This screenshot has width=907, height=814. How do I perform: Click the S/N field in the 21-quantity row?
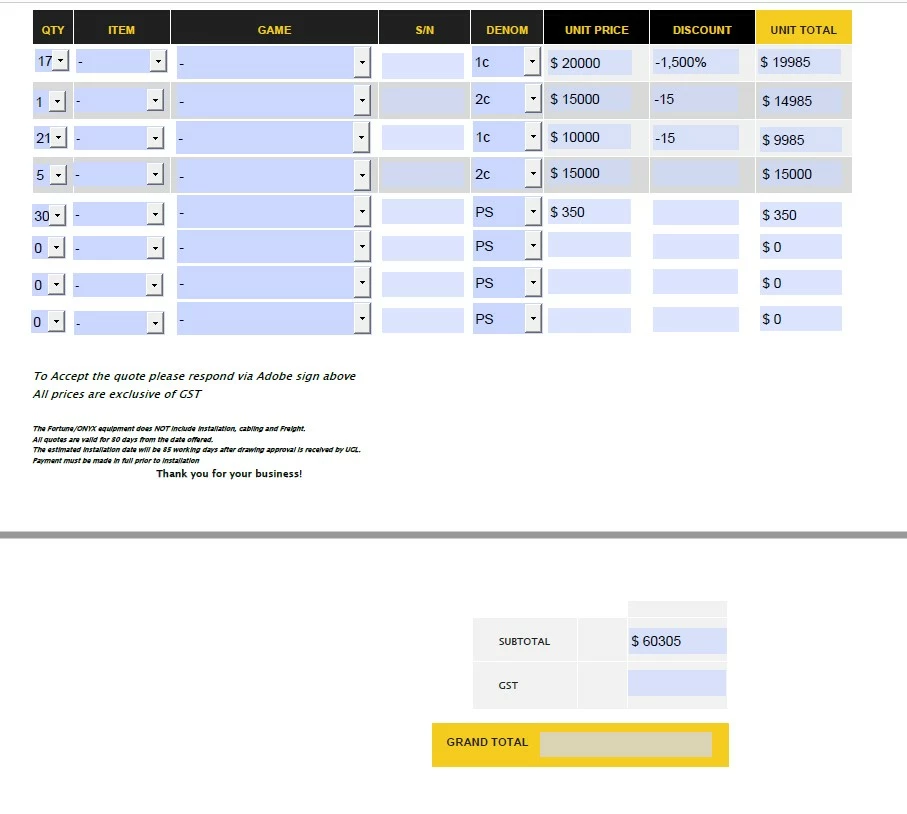pyautogui.click(x=423, y=138)
